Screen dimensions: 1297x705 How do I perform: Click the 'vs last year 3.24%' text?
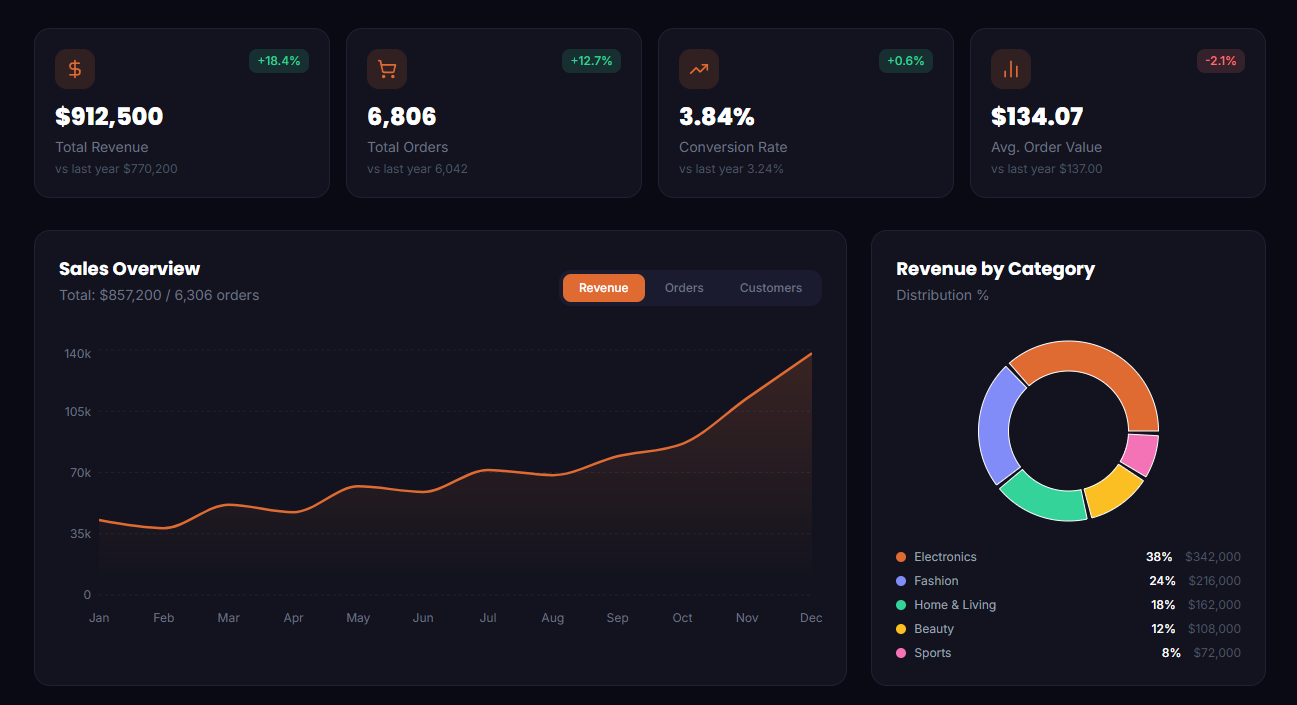coord(731,169)
